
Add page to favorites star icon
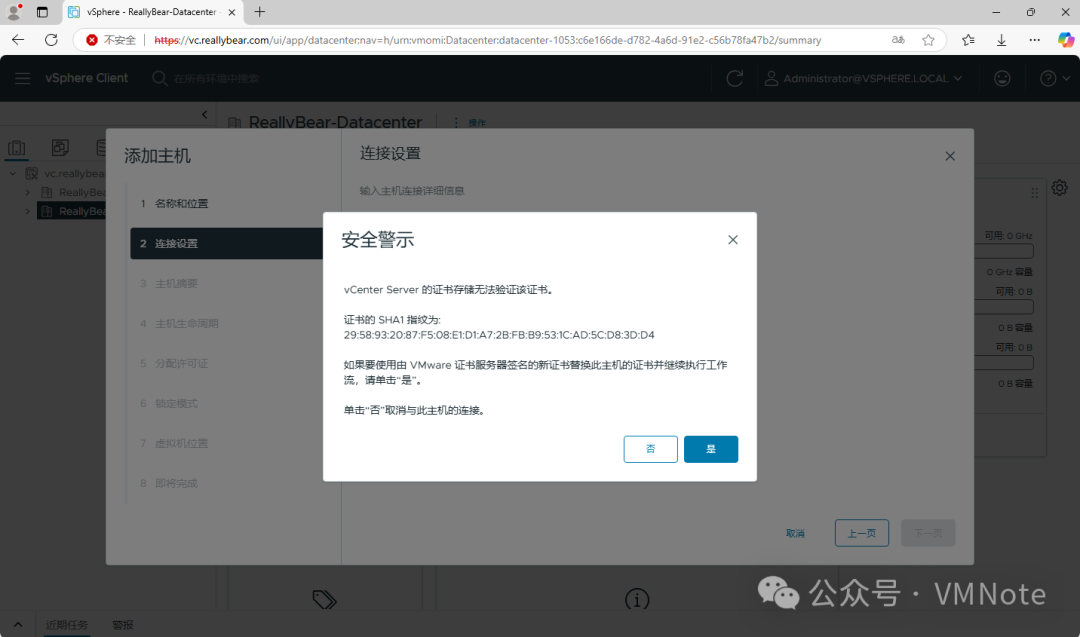tap(928, 40)
